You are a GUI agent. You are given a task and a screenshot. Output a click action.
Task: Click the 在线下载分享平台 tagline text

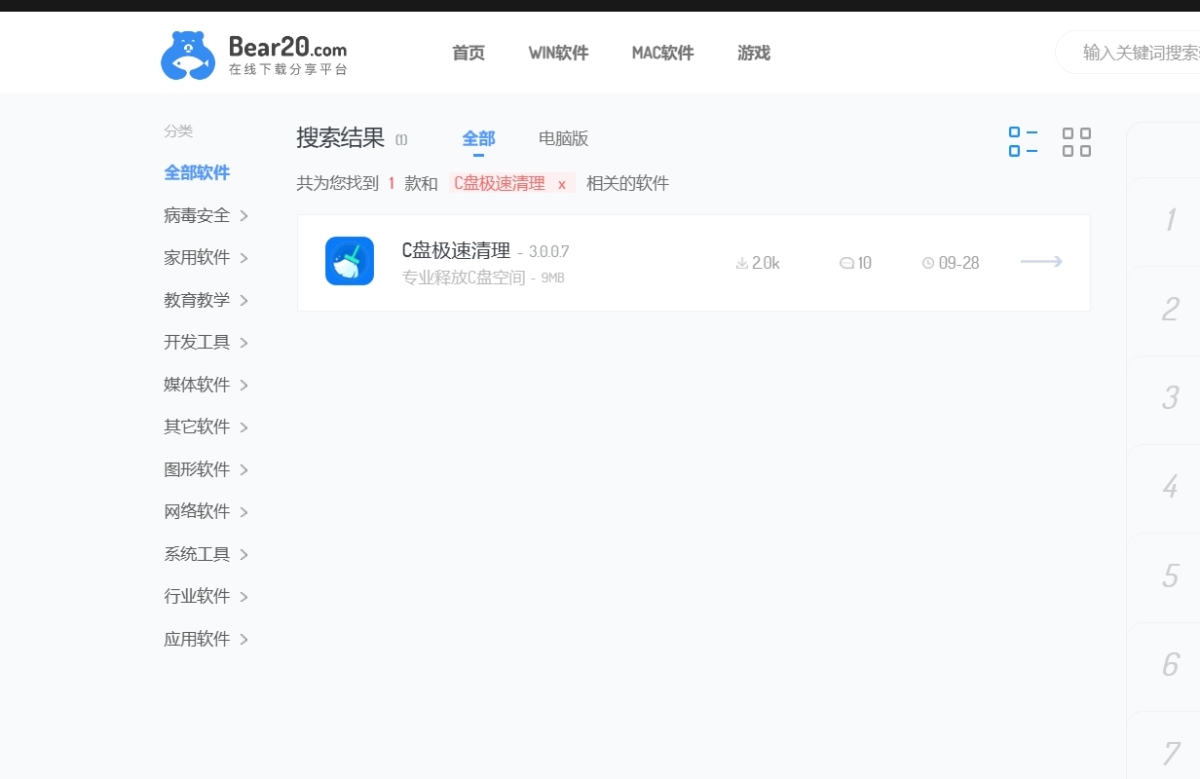click(288, 70)
